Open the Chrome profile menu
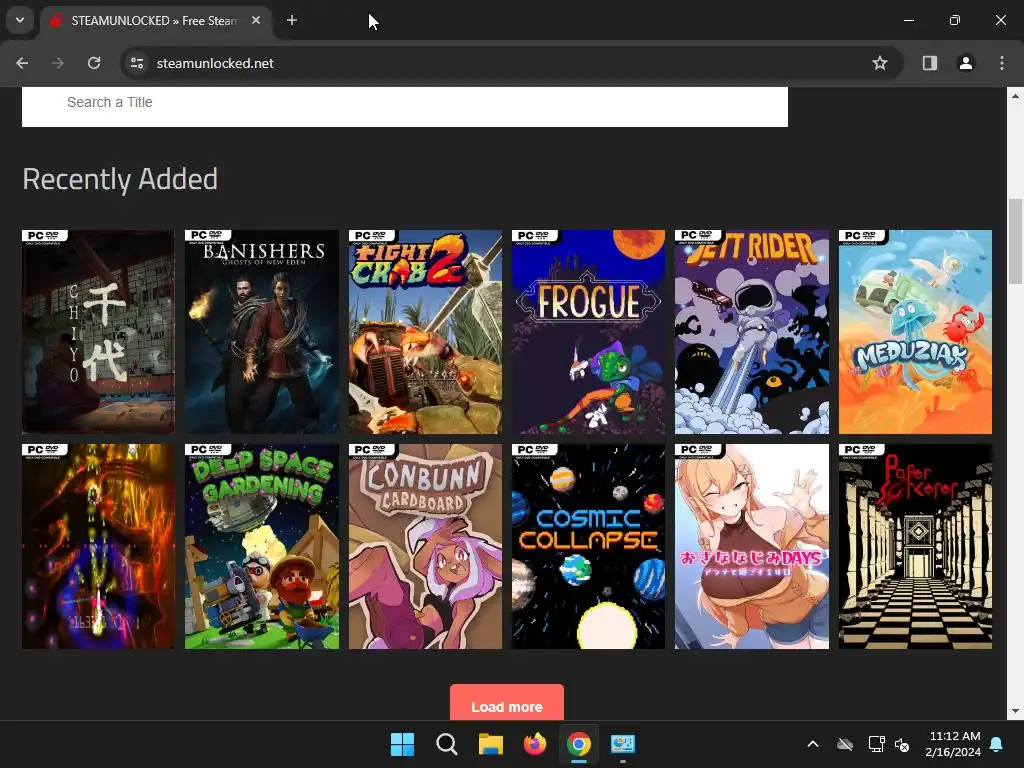 click(x=966, y=63)
